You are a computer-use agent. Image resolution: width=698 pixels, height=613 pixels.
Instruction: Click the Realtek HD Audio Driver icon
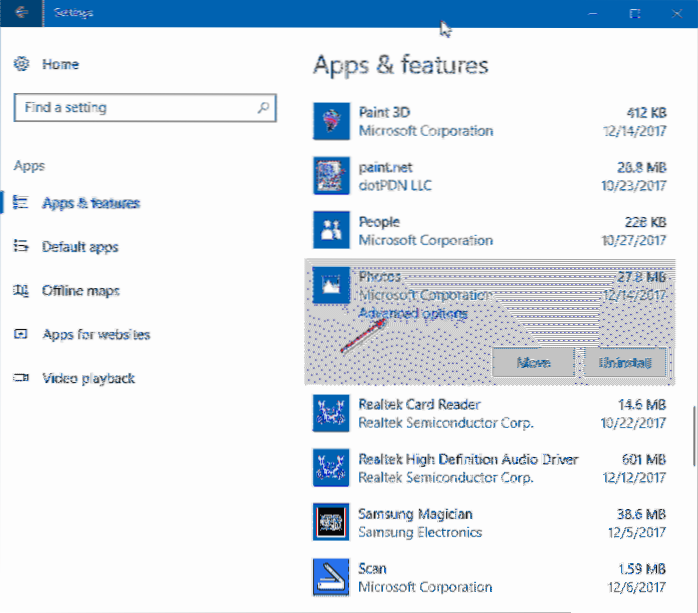pos(331,468)
